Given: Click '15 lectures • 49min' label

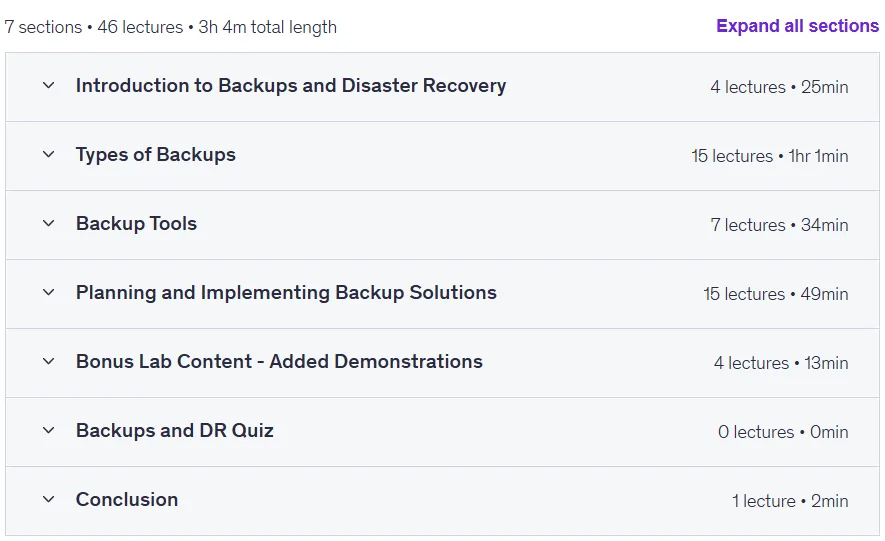Looking at the screenshot, I should (x=776, y=294).
